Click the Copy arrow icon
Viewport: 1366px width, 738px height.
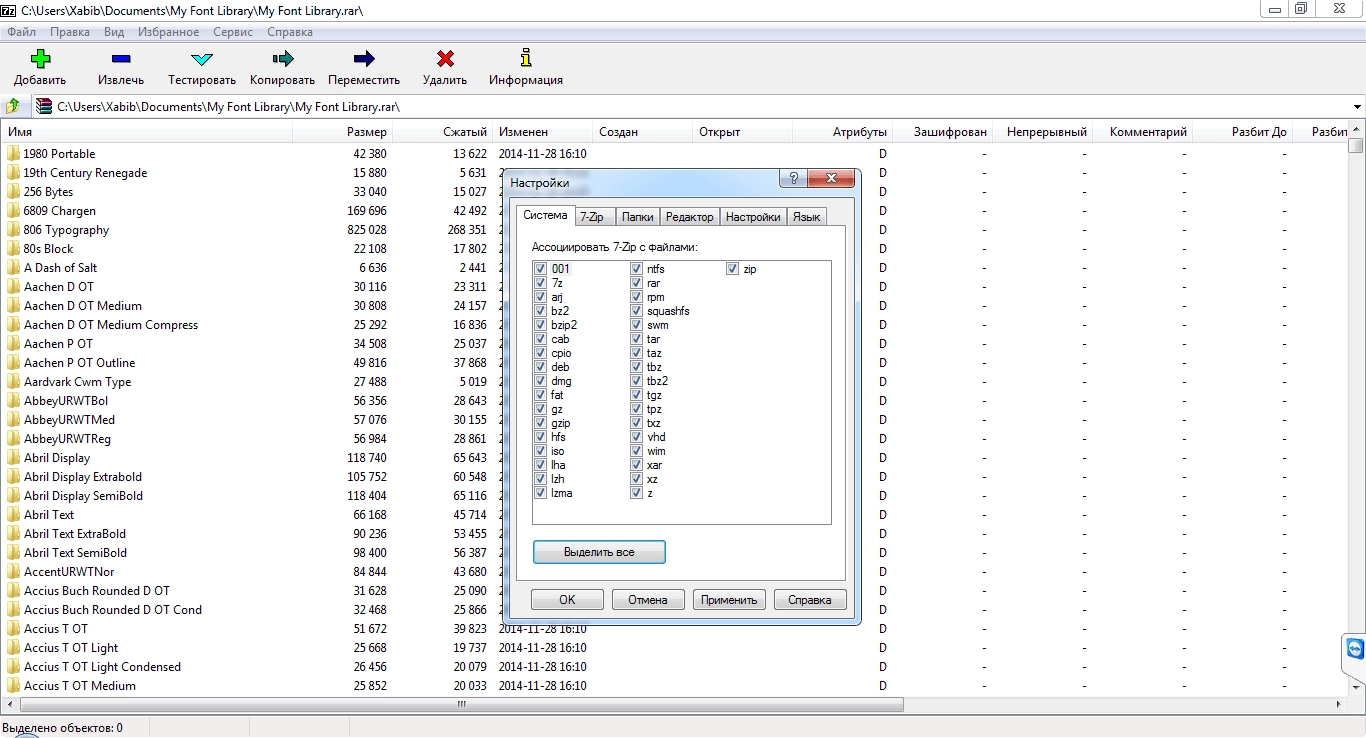pos(283,59)
